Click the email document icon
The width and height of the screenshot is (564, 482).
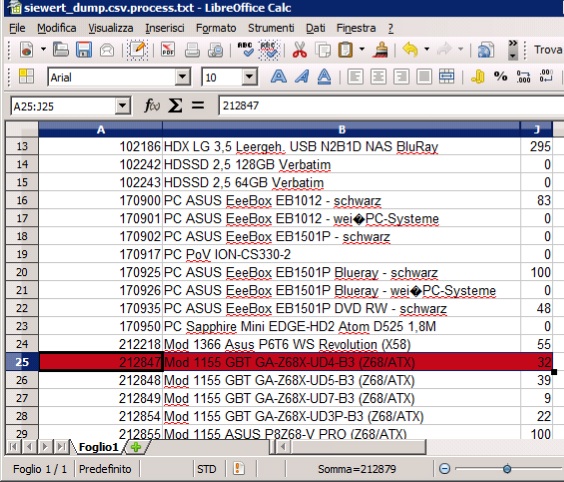[107, 50]
